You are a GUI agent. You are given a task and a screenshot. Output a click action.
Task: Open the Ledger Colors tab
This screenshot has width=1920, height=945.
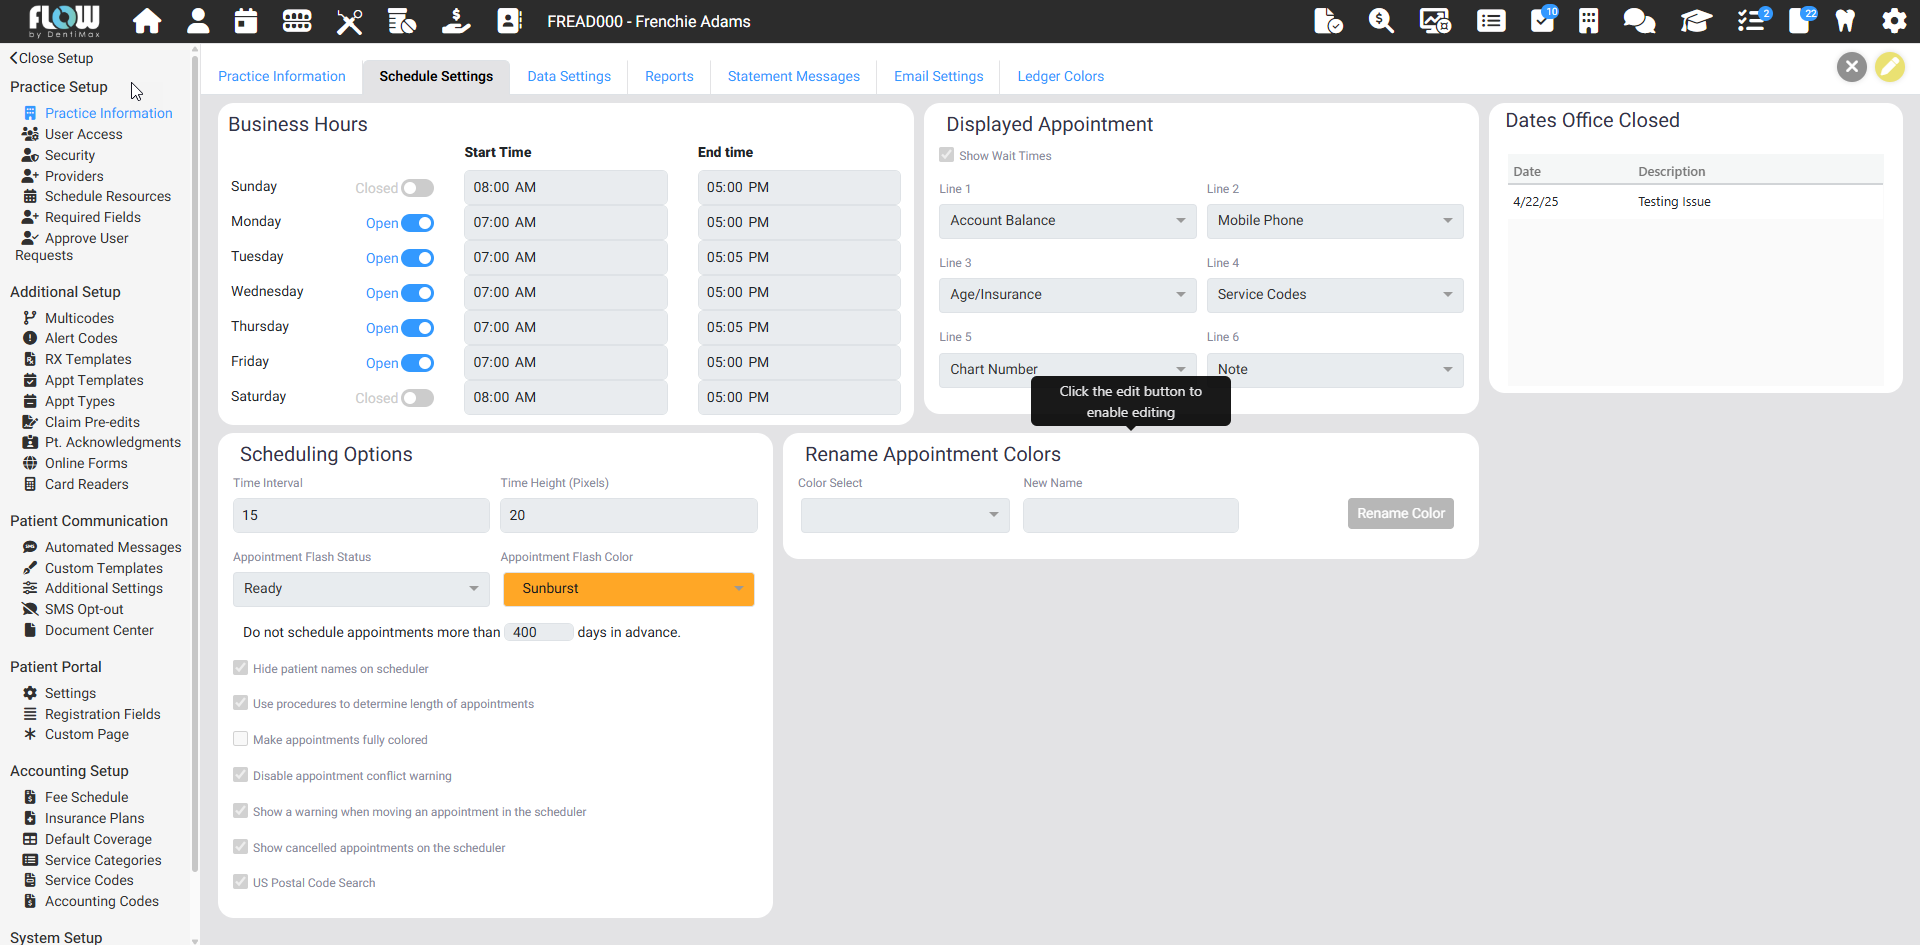point(1060,76)
